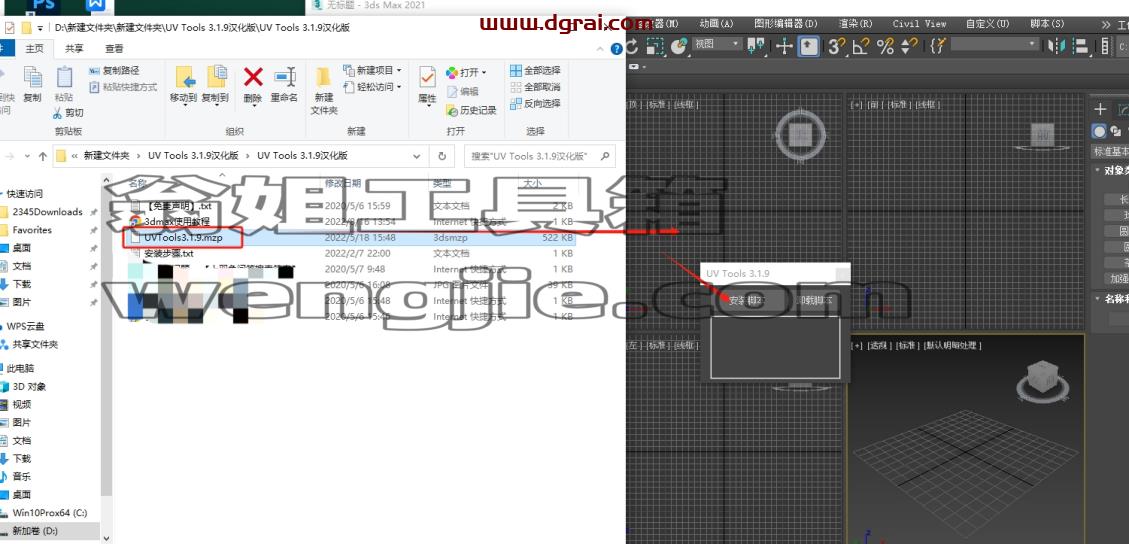Click the Move to folder icon

[x=184, y=78]
